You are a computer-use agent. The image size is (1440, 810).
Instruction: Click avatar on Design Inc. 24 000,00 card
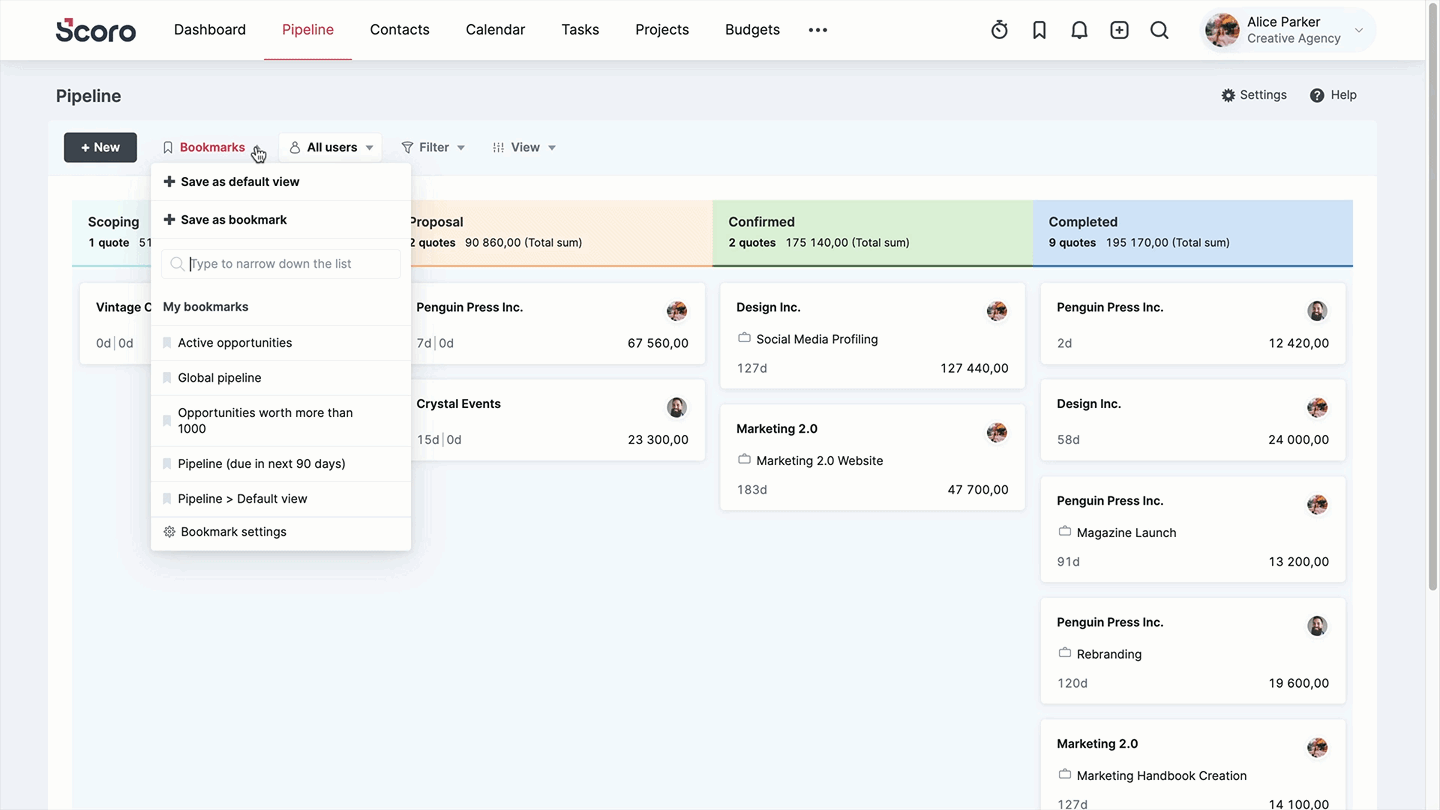tap(1317, 407)
